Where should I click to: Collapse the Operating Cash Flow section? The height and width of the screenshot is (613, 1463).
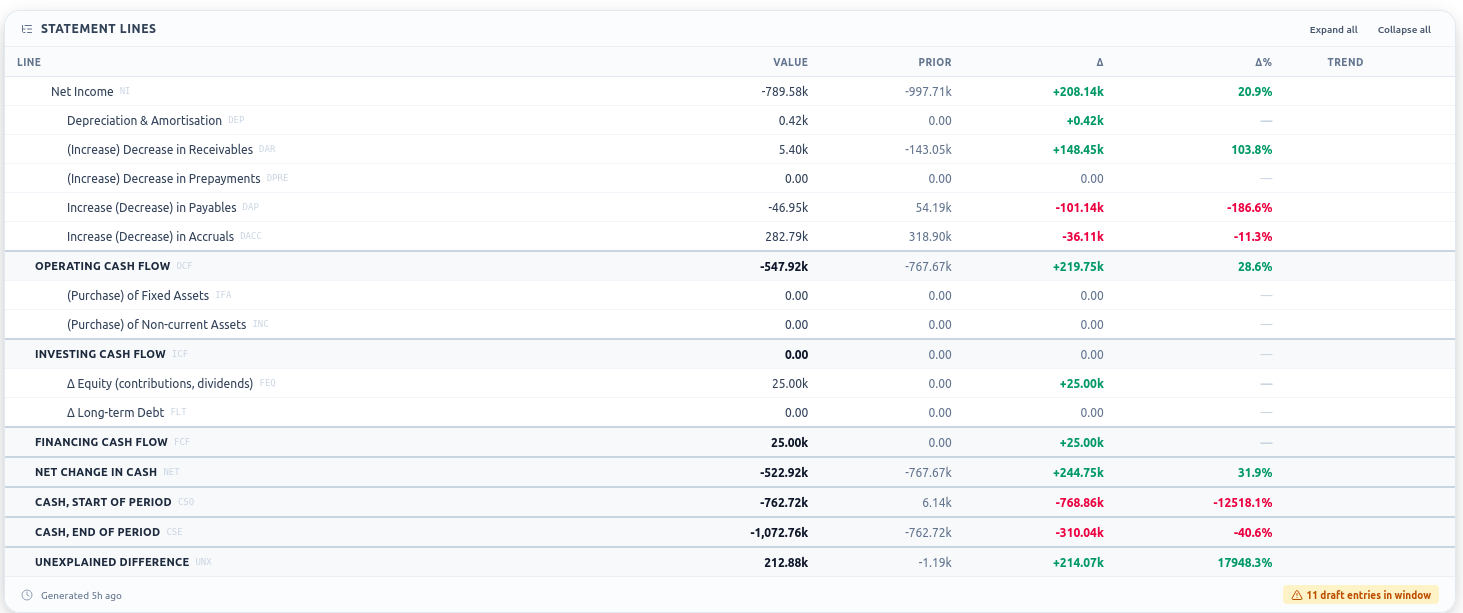730,267
